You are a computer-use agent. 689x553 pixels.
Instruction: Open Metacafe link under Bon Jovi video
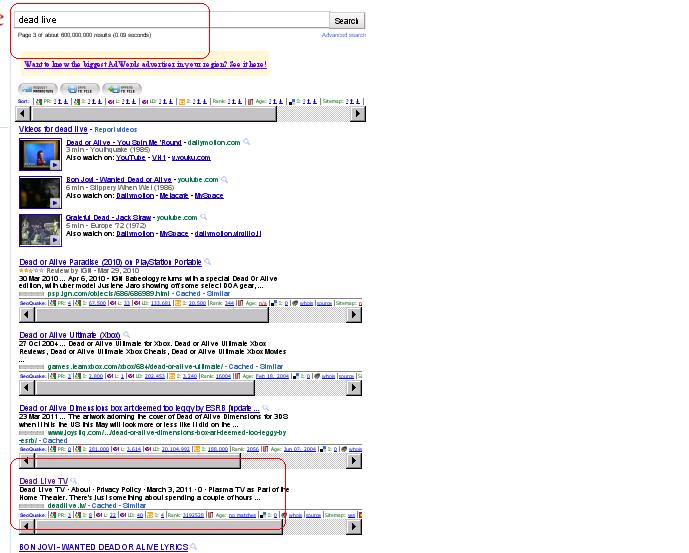click(x=174, y=196)
